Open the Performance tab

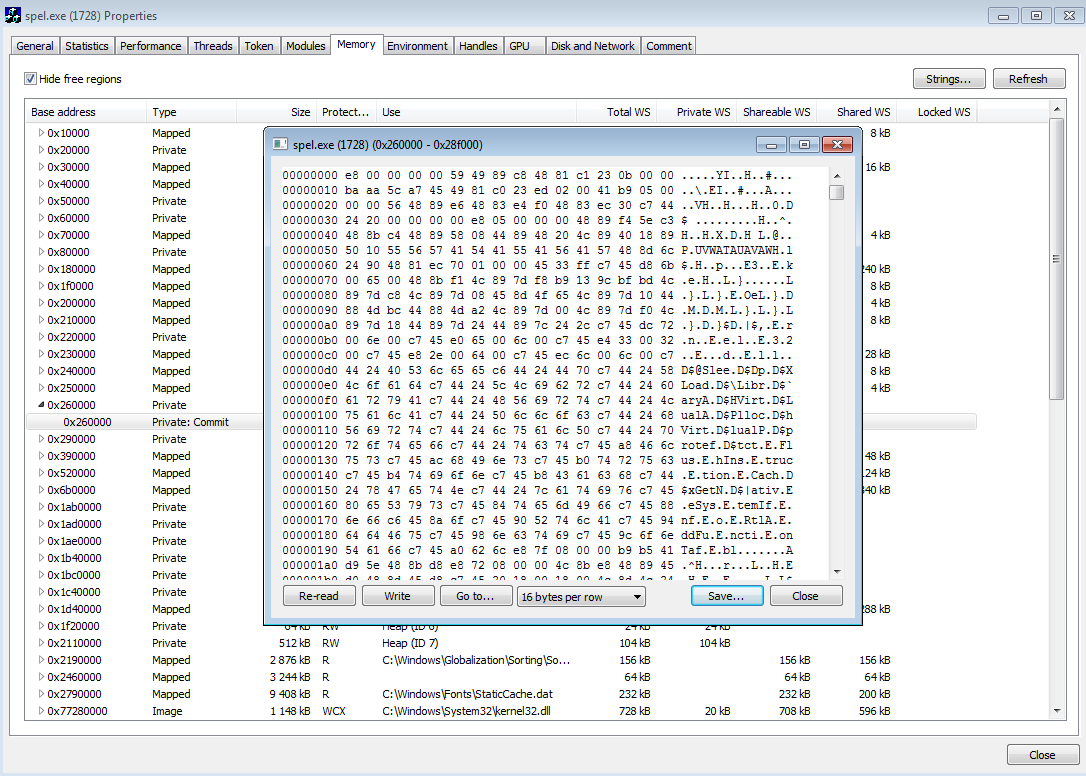tap(150, 46)
